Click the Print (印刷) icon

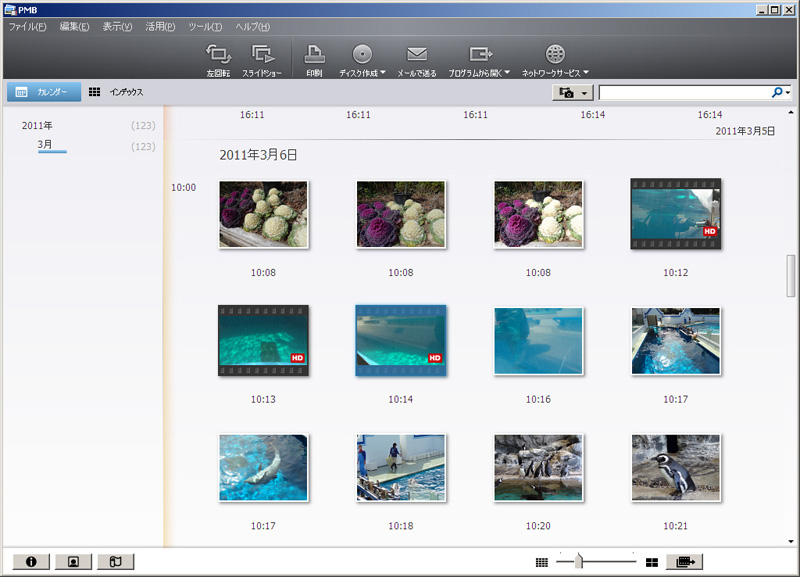click(x=314, y=59)
